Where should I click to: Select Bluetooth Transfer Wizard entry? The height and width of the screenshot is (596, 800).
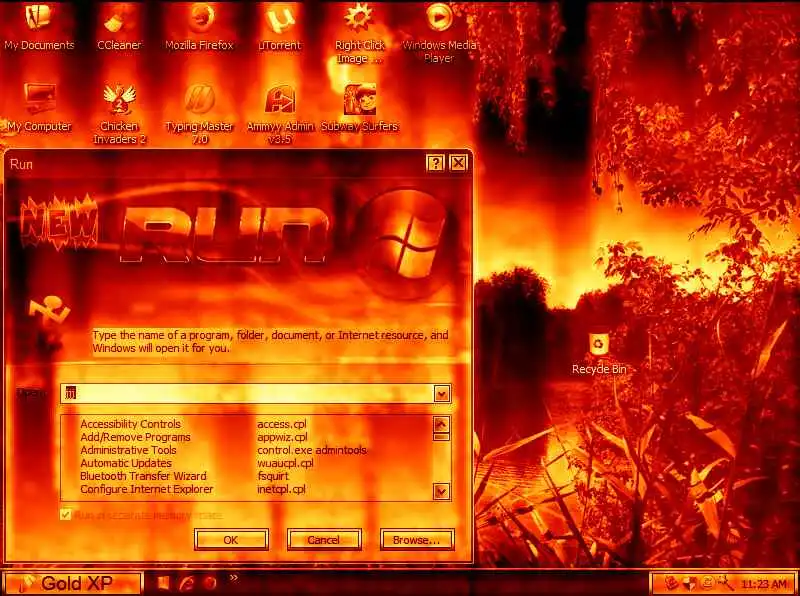(143, 476)
